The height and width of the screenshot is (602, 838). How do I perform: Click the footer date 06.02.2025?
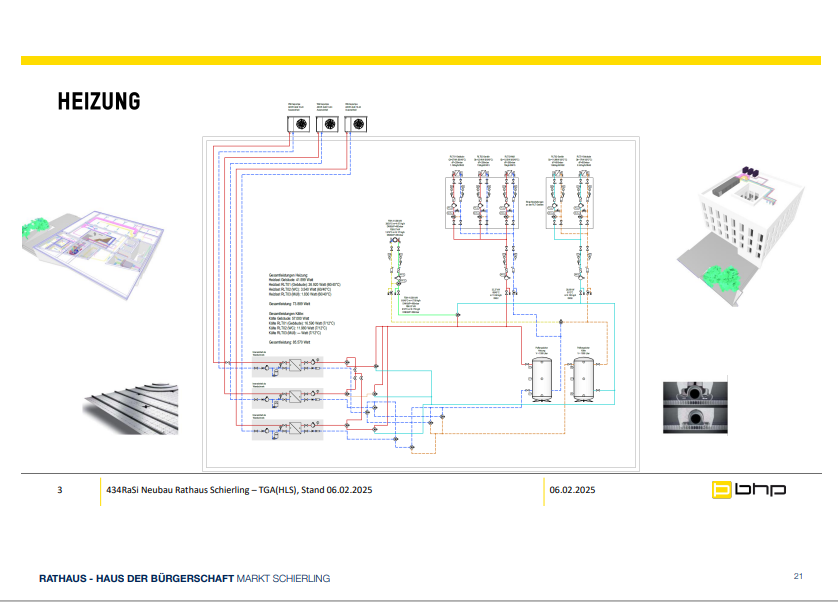(572, 490)
